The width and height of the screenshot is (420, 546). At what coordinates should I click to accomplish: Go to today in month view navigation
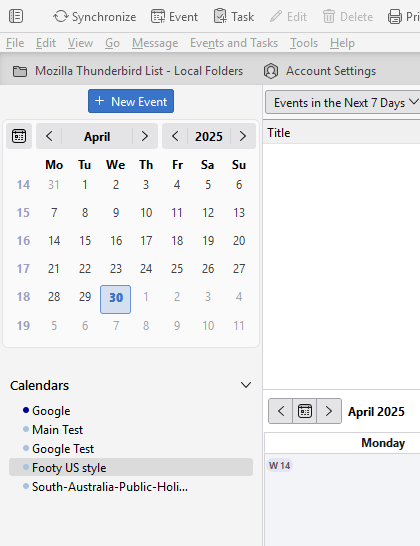pyautogui.click(x=305, y=411)
